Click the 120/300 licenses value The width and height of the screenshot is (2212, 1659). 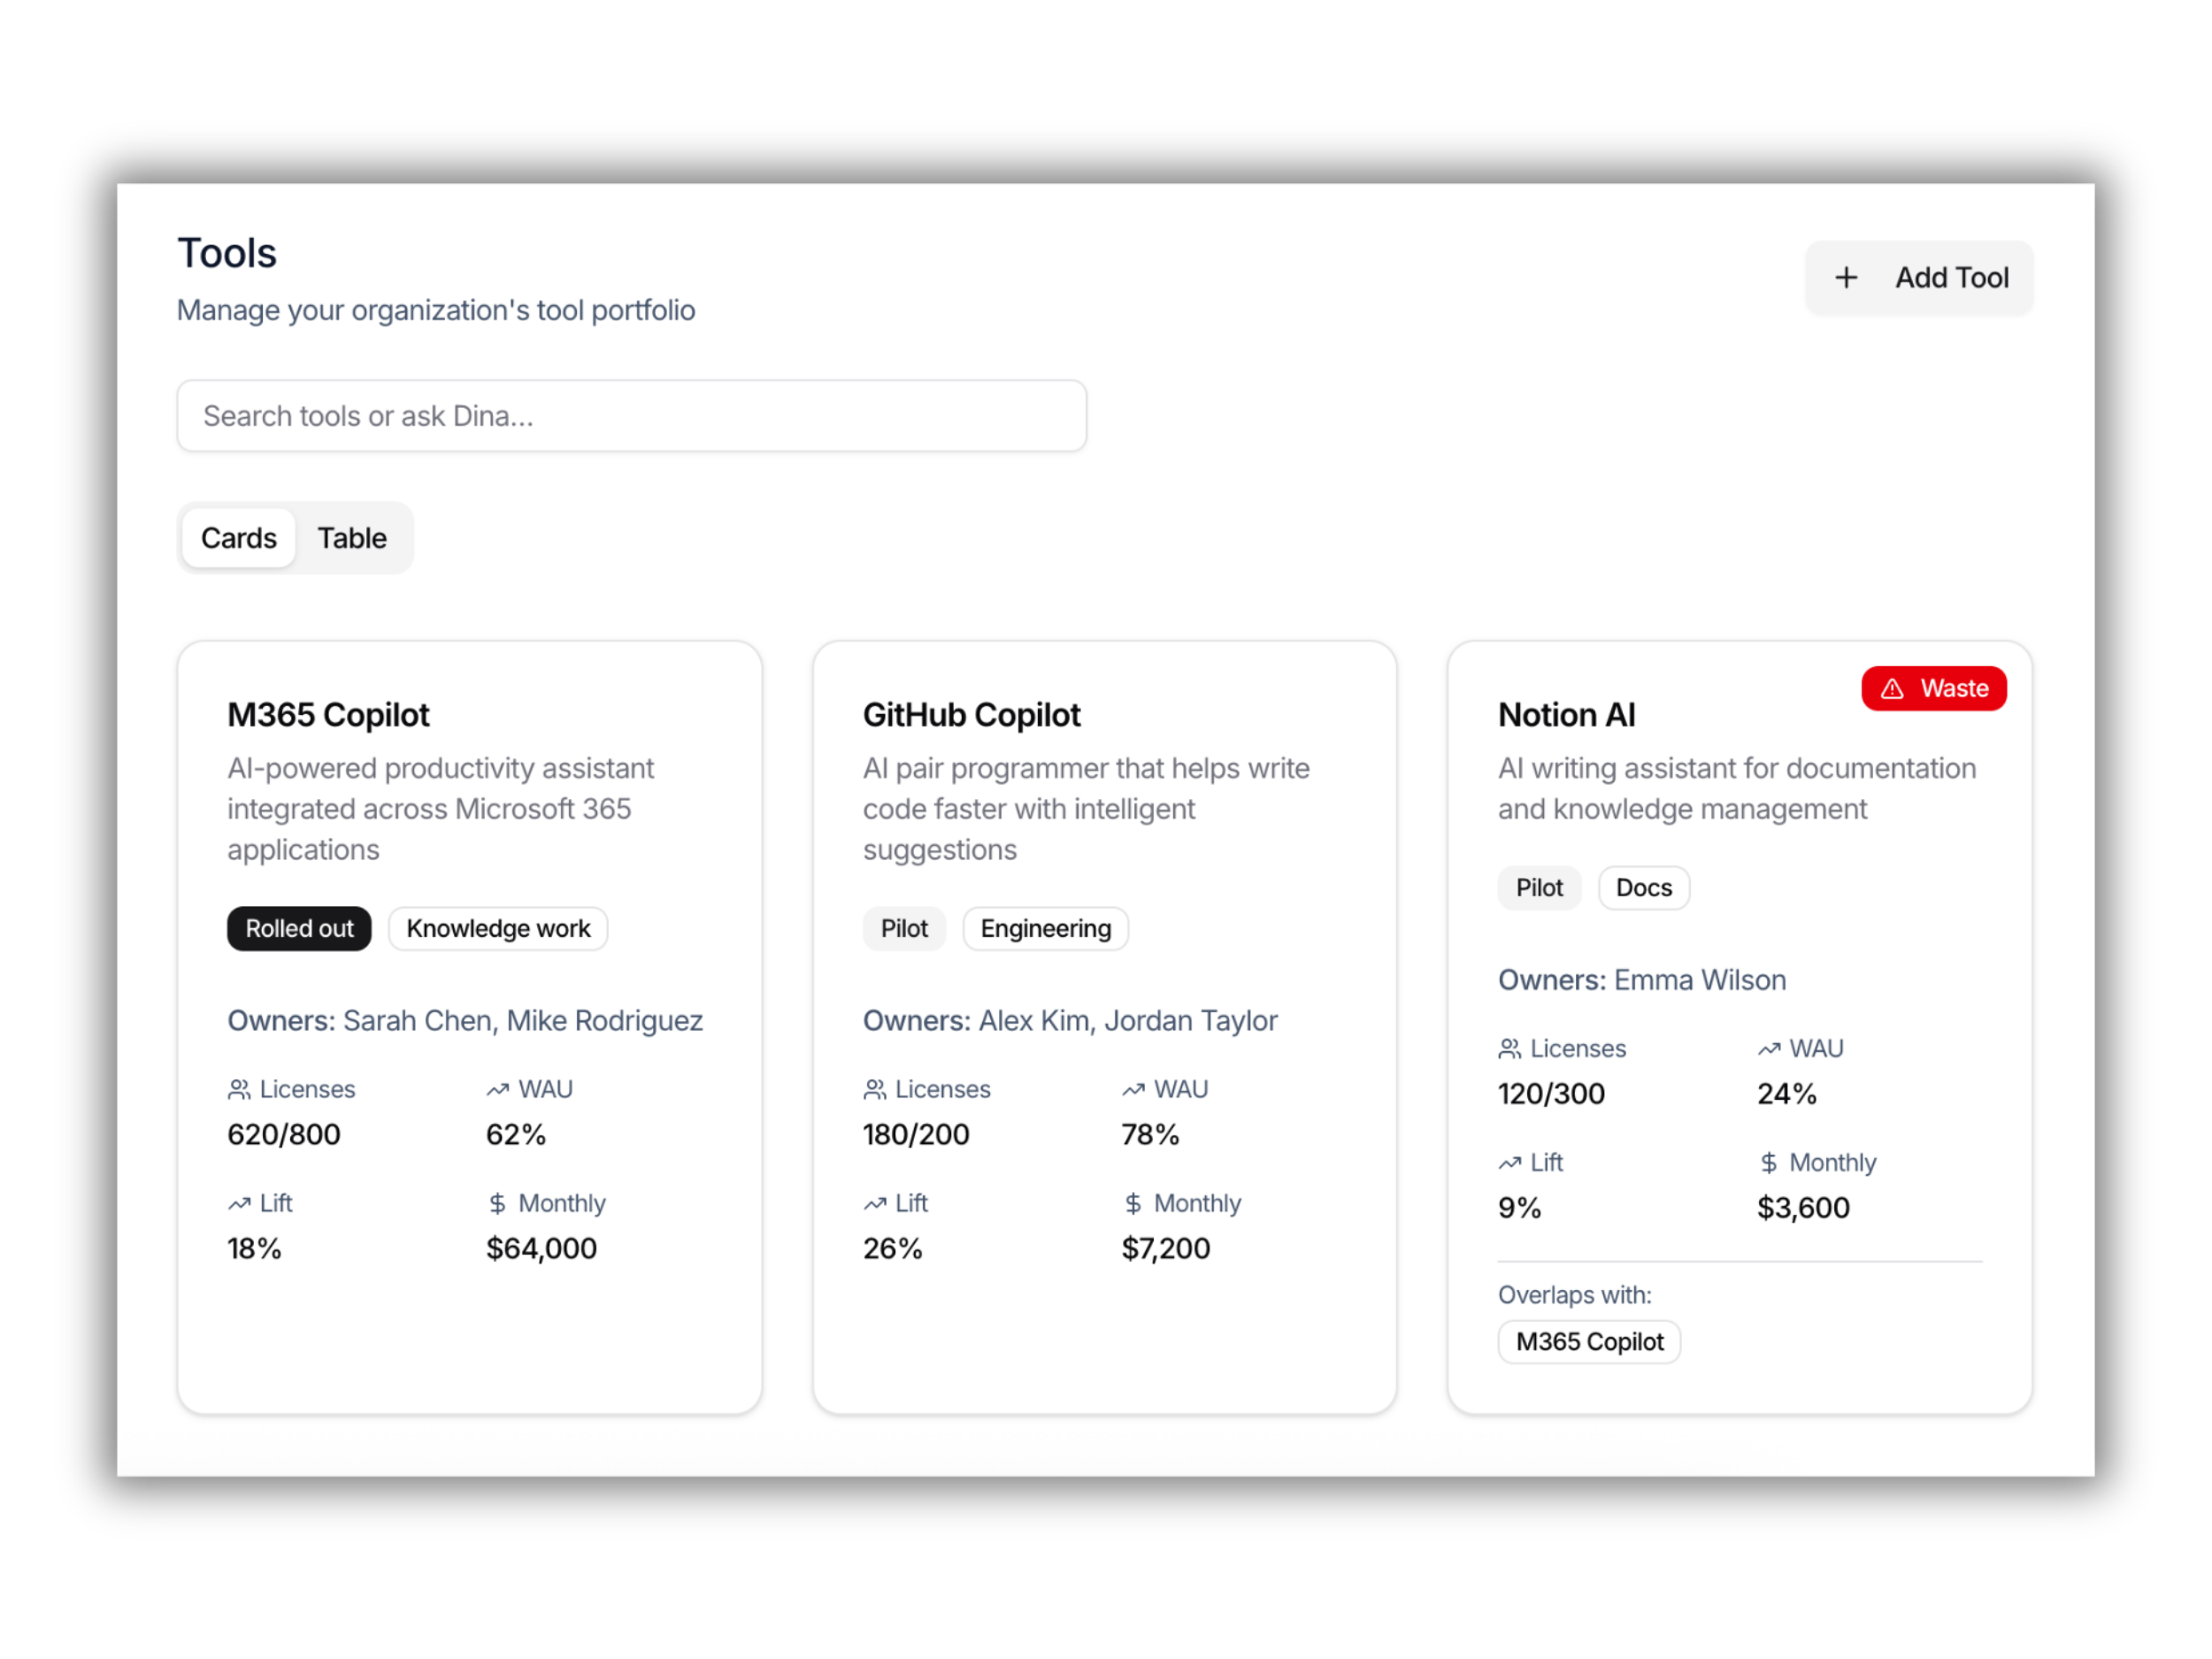tap(1551, 1093)
